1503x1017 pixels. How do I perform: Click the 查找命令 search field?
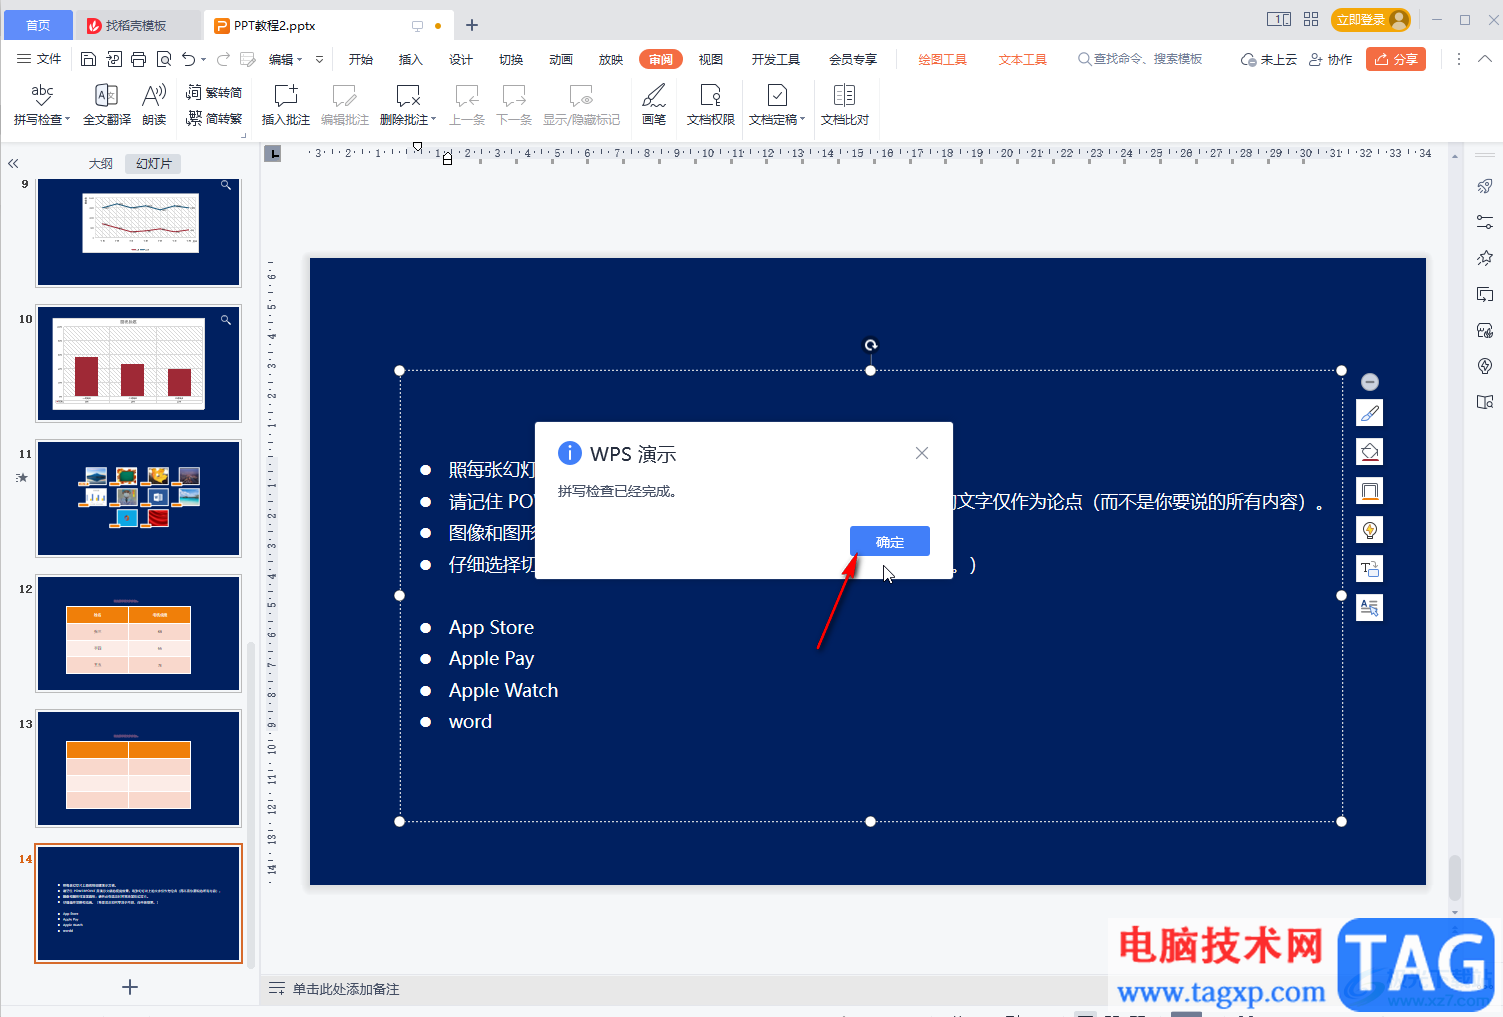pos(1140,59)
